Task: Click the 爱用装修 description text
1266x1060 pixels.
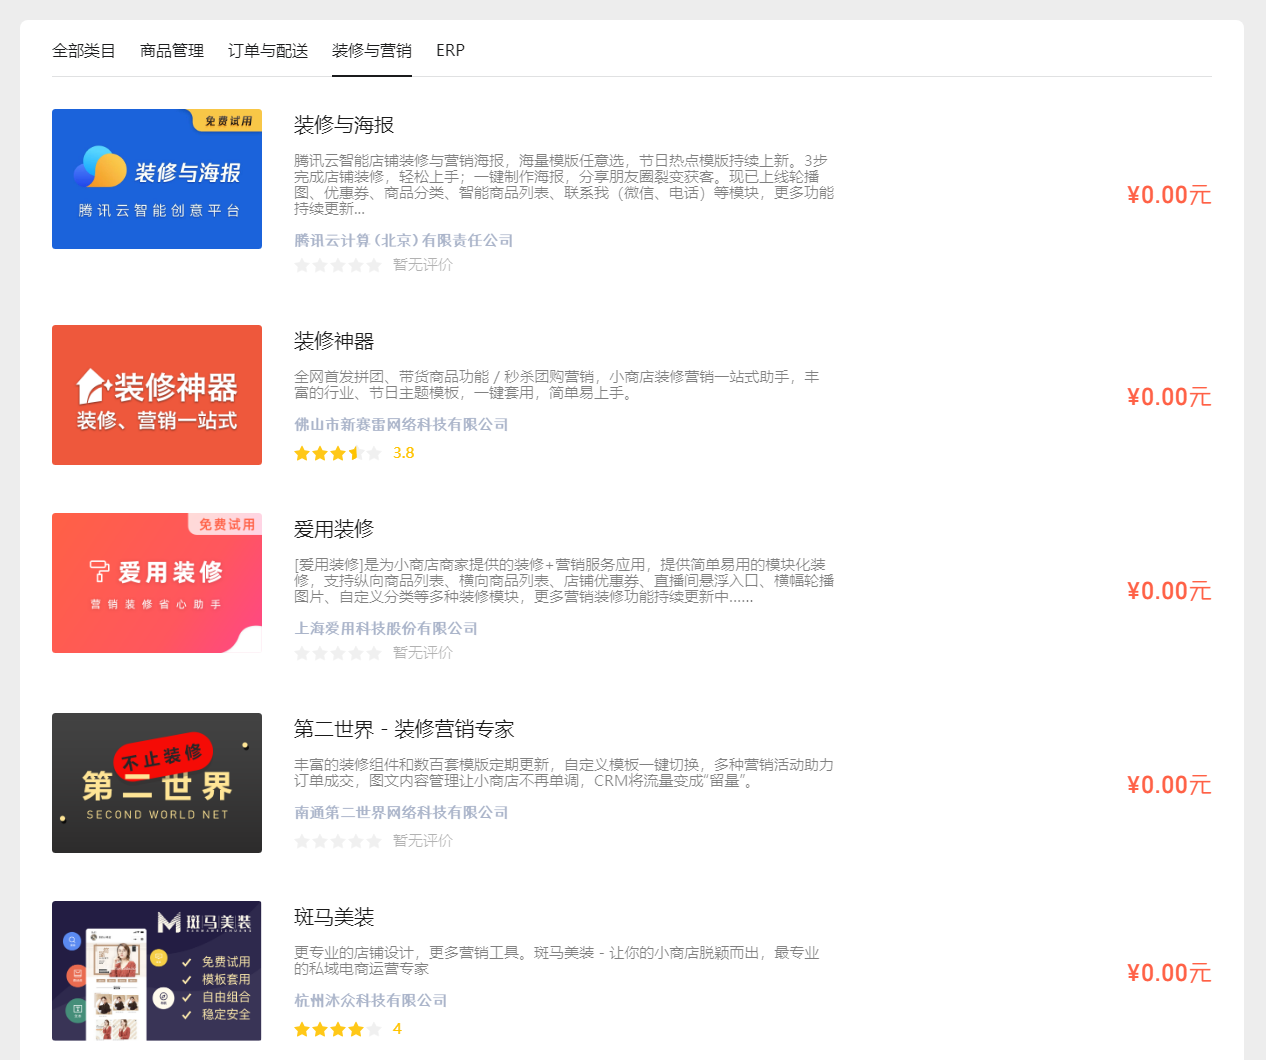Action: click(x=564, y=581)
